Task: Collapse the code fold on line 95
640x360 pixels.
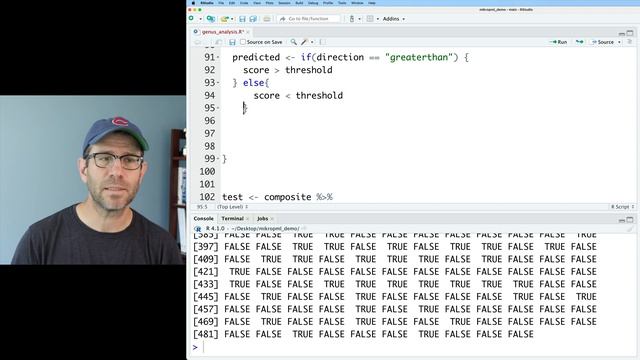Action: pyautogui.click(x=218, y=108)
